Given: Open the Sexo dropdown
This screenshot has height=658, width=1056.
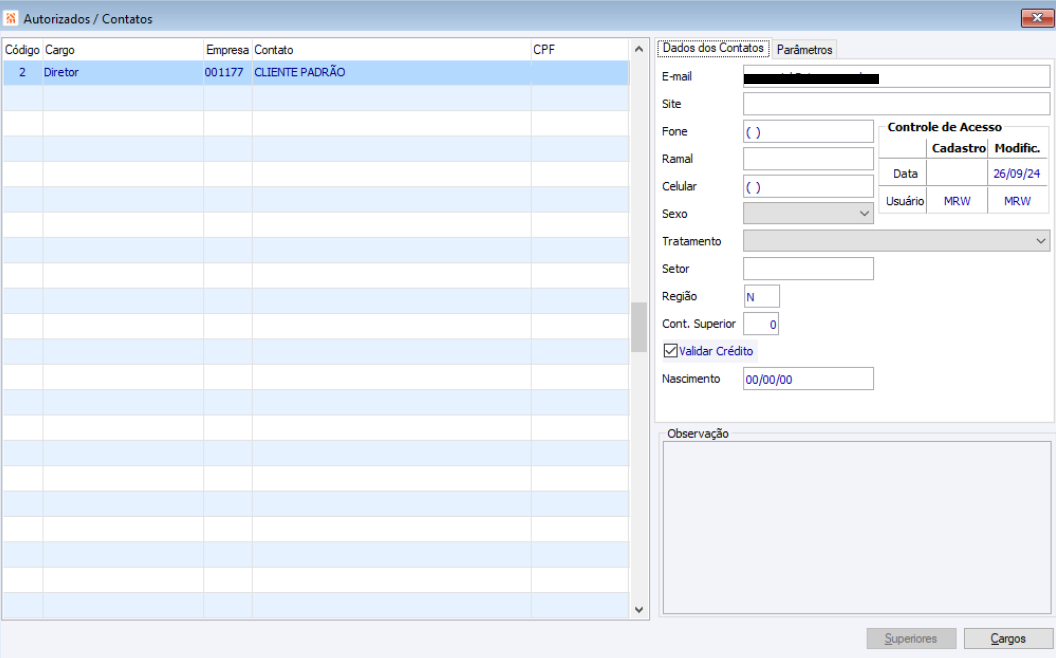Looking at the screenshot, I should click(x=808, y=213).
